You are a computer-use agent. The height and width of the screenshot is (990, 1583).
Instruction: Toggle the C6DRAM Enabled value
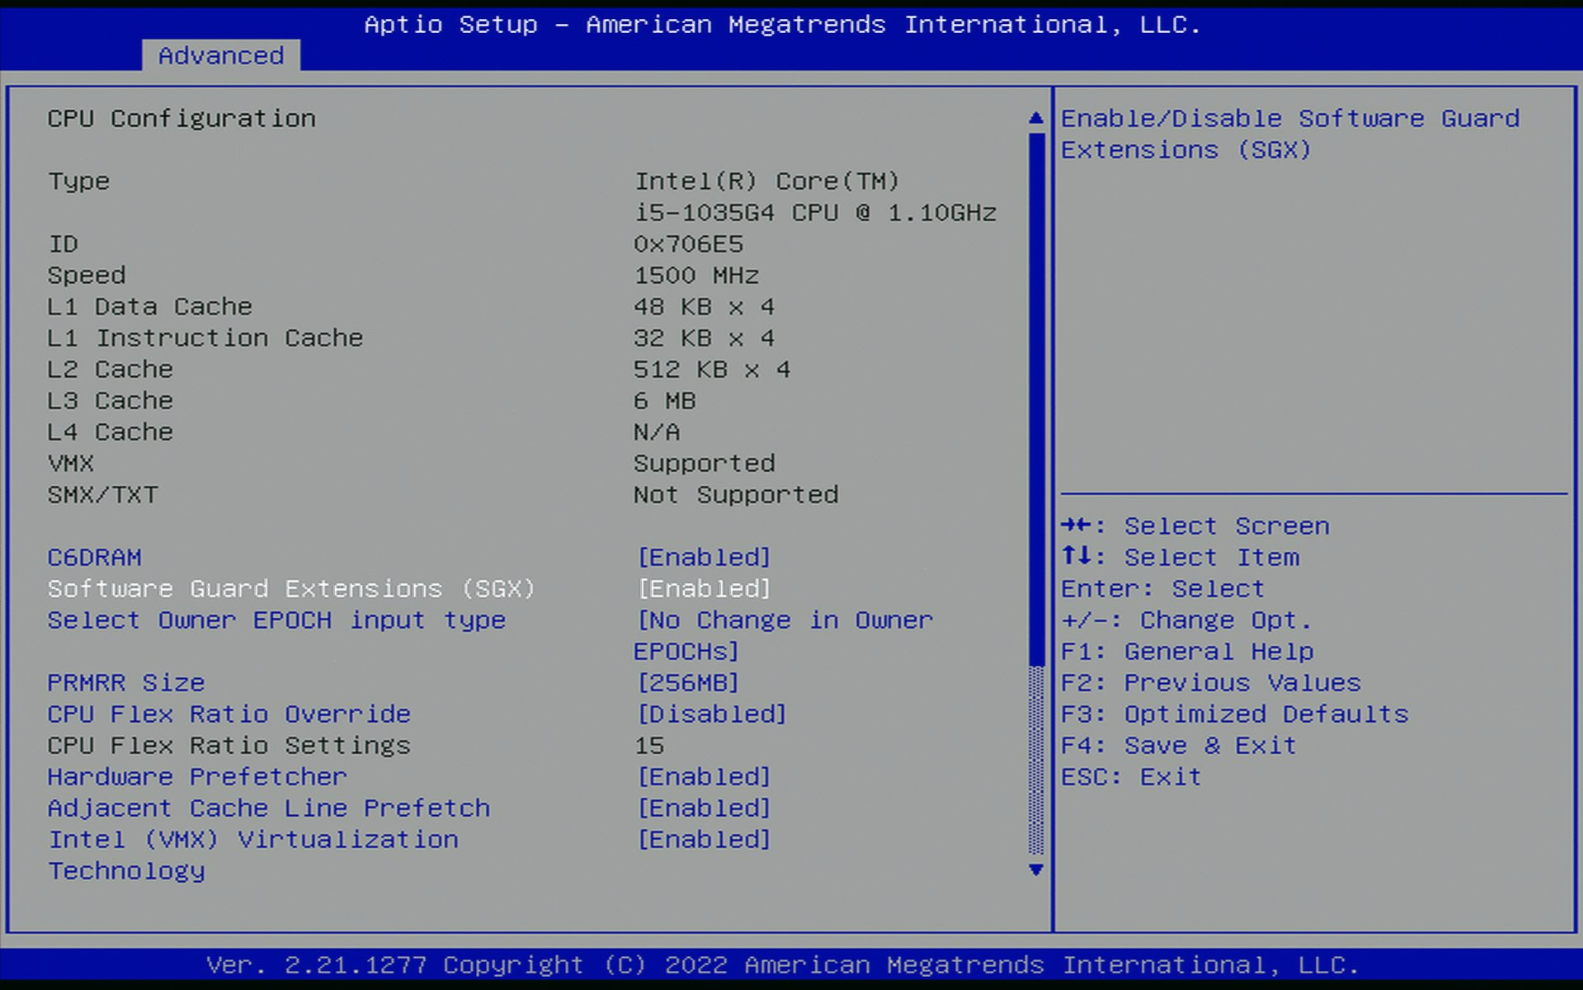(x=704, y=557)
